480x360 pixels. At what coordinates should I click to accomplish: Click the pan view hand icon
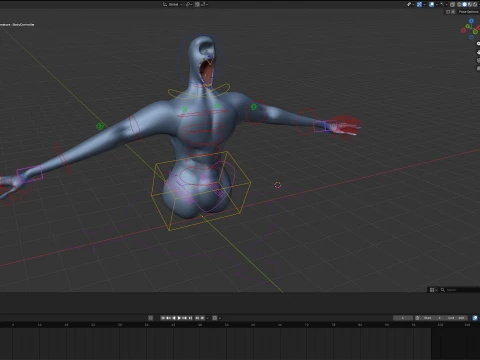point(478,52)
